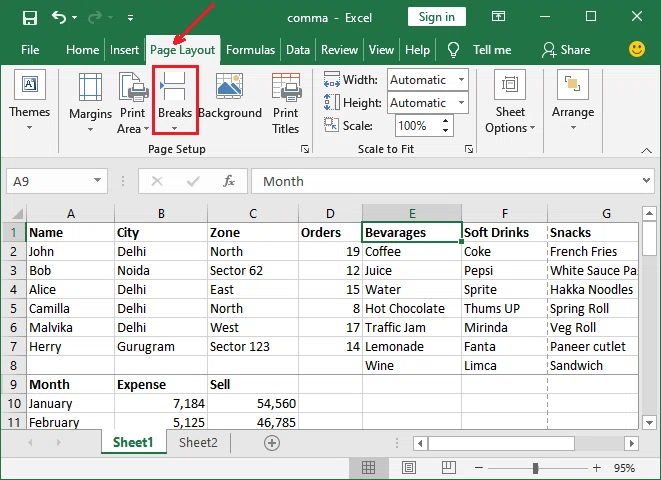The image size is (661, 480).
Task: Open the Arrange menu
Action: [573, 100]
